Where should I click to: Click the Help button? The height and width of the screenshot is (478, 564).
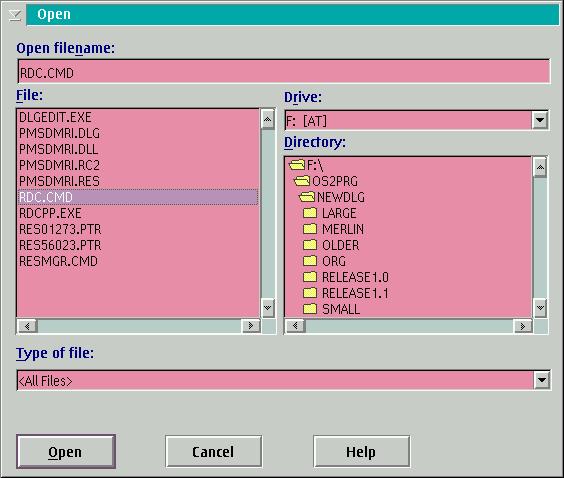[361, 452]
